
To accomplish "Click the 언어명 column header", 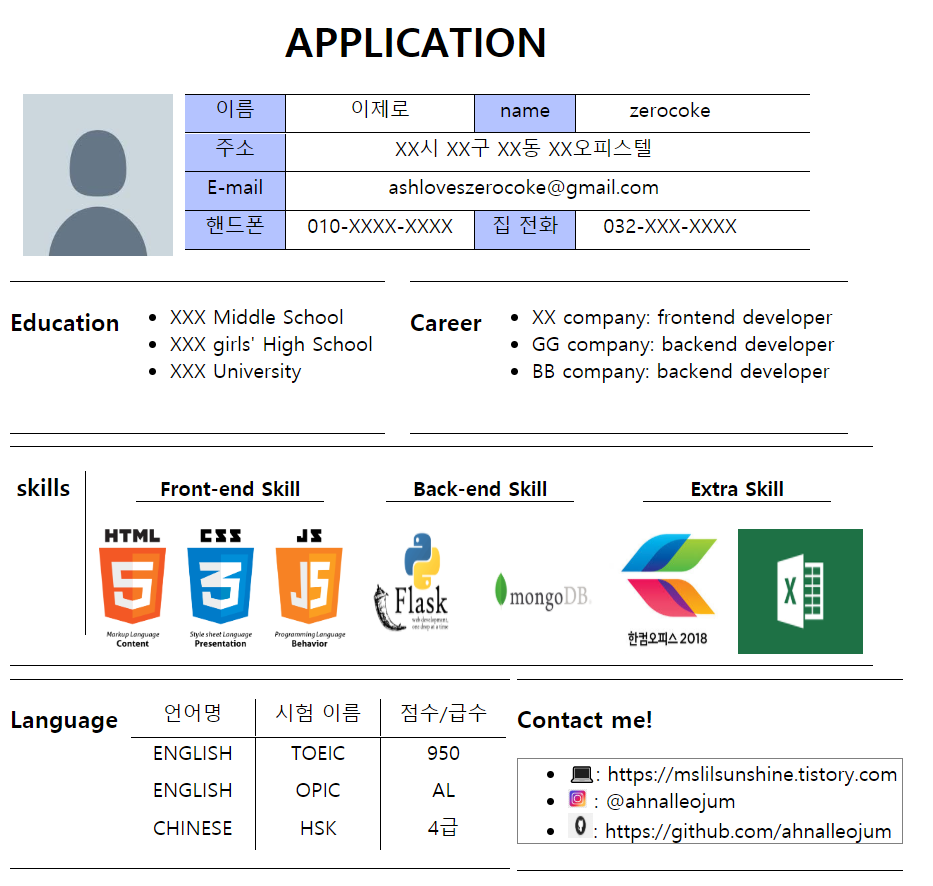I will click(193, 713).
